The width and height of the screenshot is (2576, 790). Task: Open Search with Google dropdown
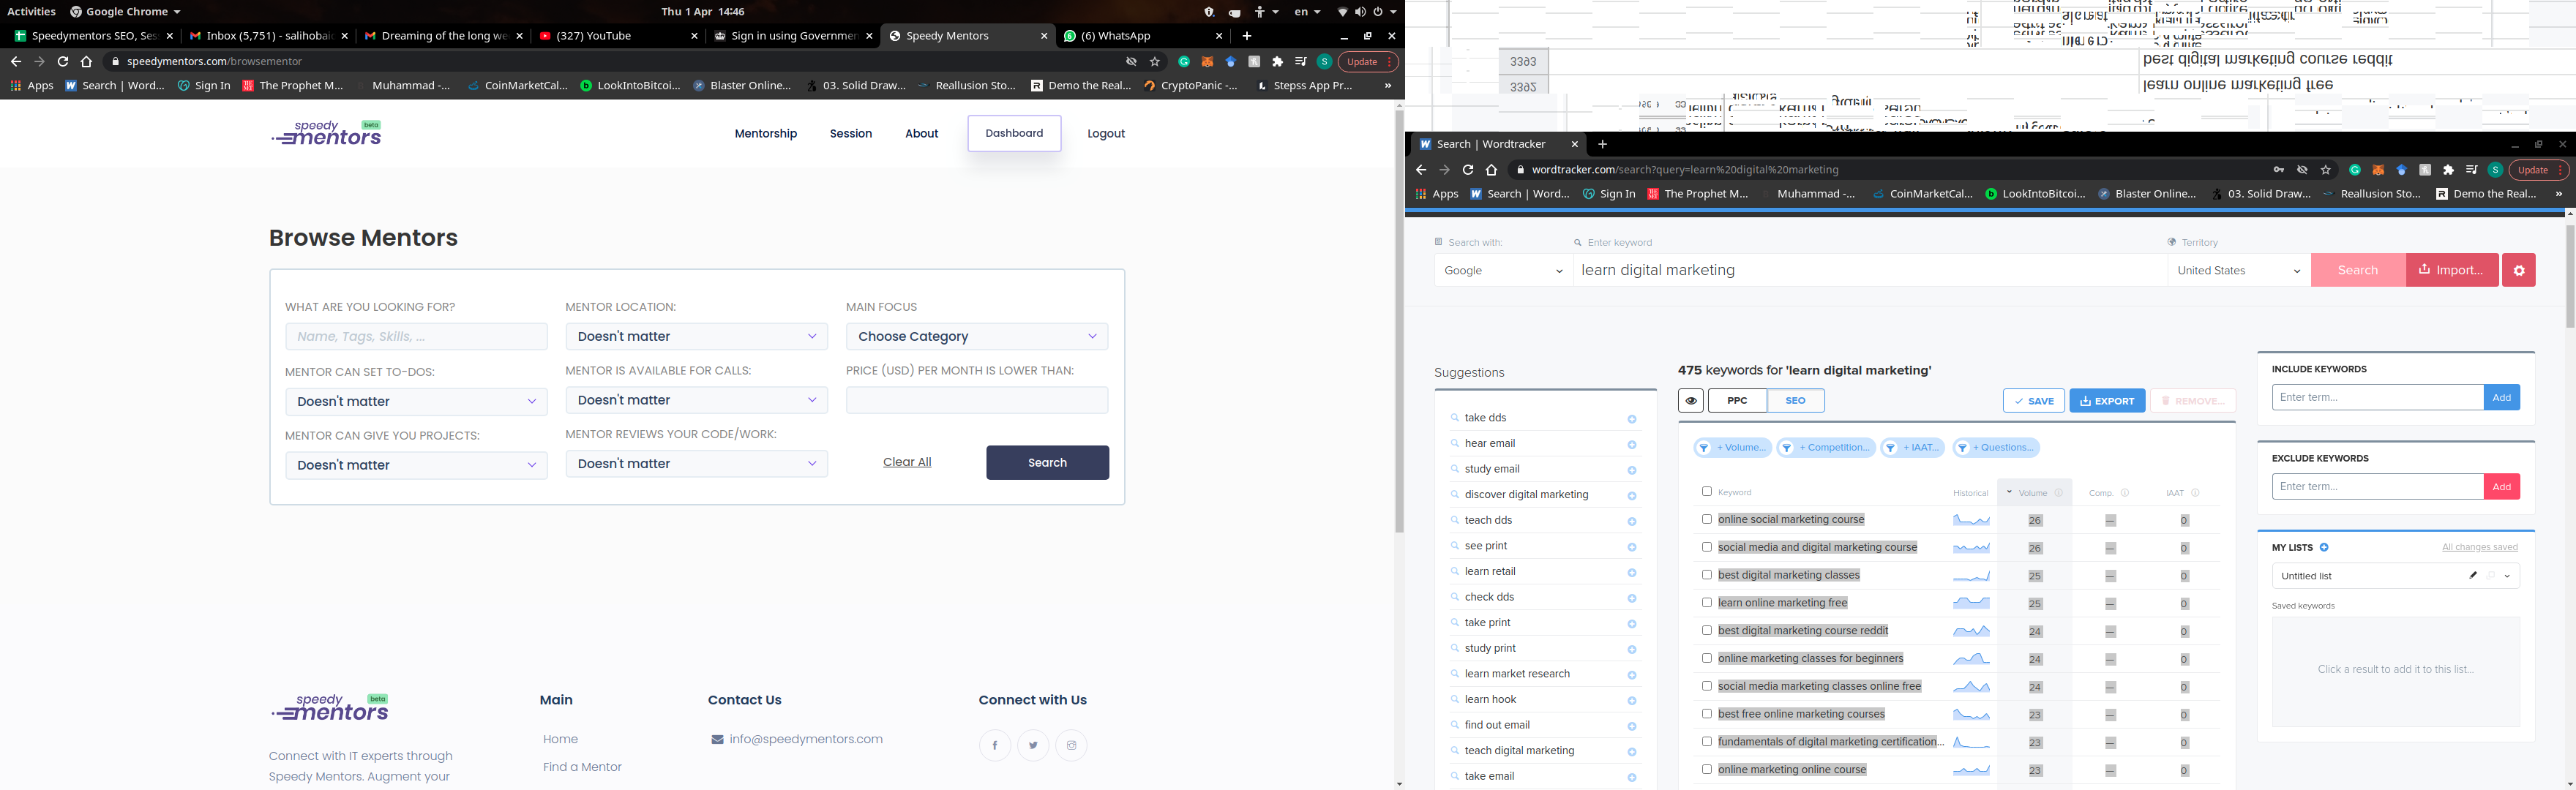point(1503,270)
